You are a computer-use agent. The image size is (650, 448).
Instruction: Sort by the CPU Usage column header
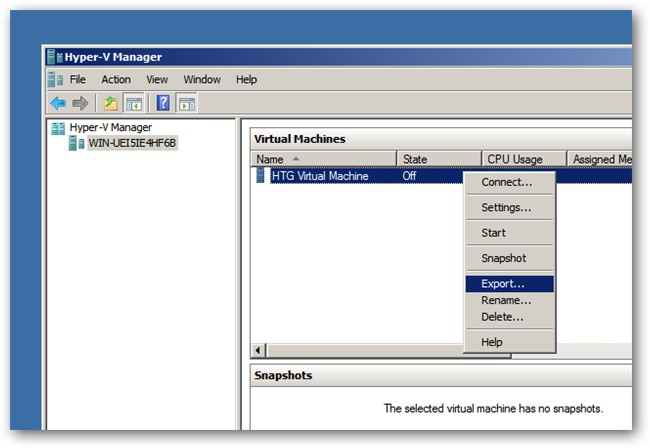tap(524, 159)
